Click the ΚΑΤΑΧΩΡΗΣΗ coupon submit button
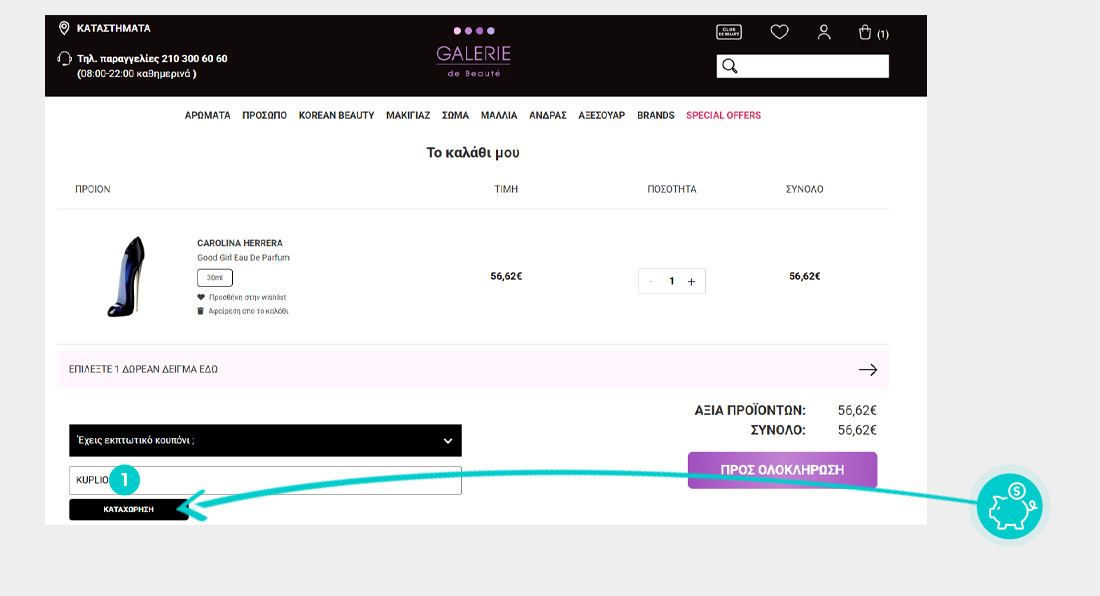The height and width of the screenshot is (596, 1100). coord(129,509)
